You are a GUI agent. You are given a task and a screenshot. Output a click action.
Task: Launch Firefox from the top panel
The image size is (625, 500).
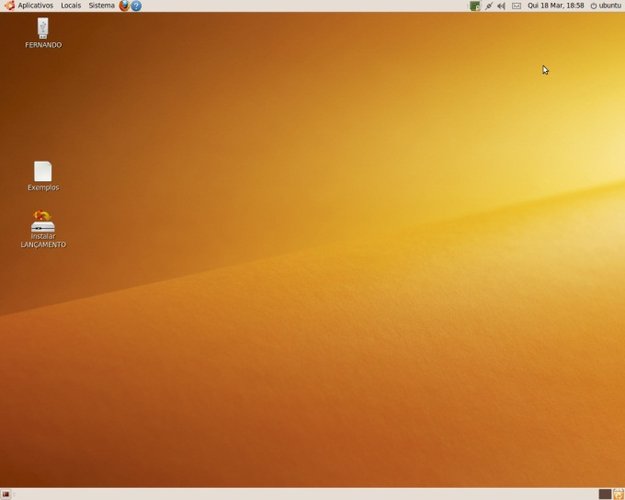click(124, 6)
